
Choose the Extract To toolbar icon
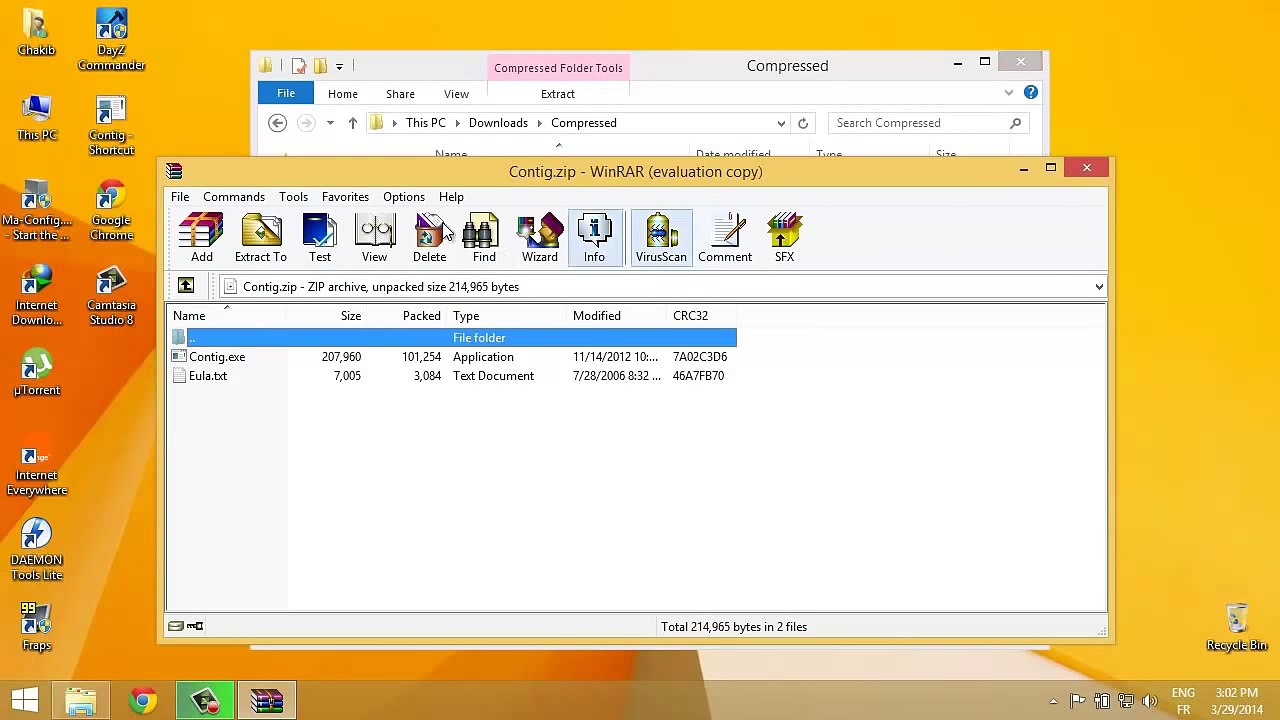pos(260,238)
